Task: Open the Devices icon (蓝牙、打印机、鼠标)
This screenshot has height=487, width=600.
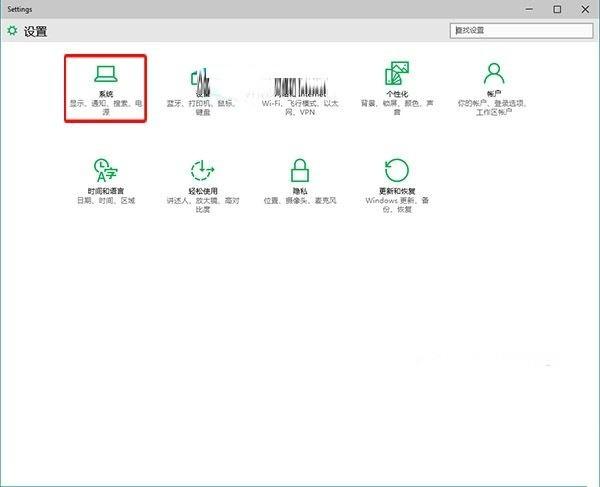Action: click(x=202, y=80)
